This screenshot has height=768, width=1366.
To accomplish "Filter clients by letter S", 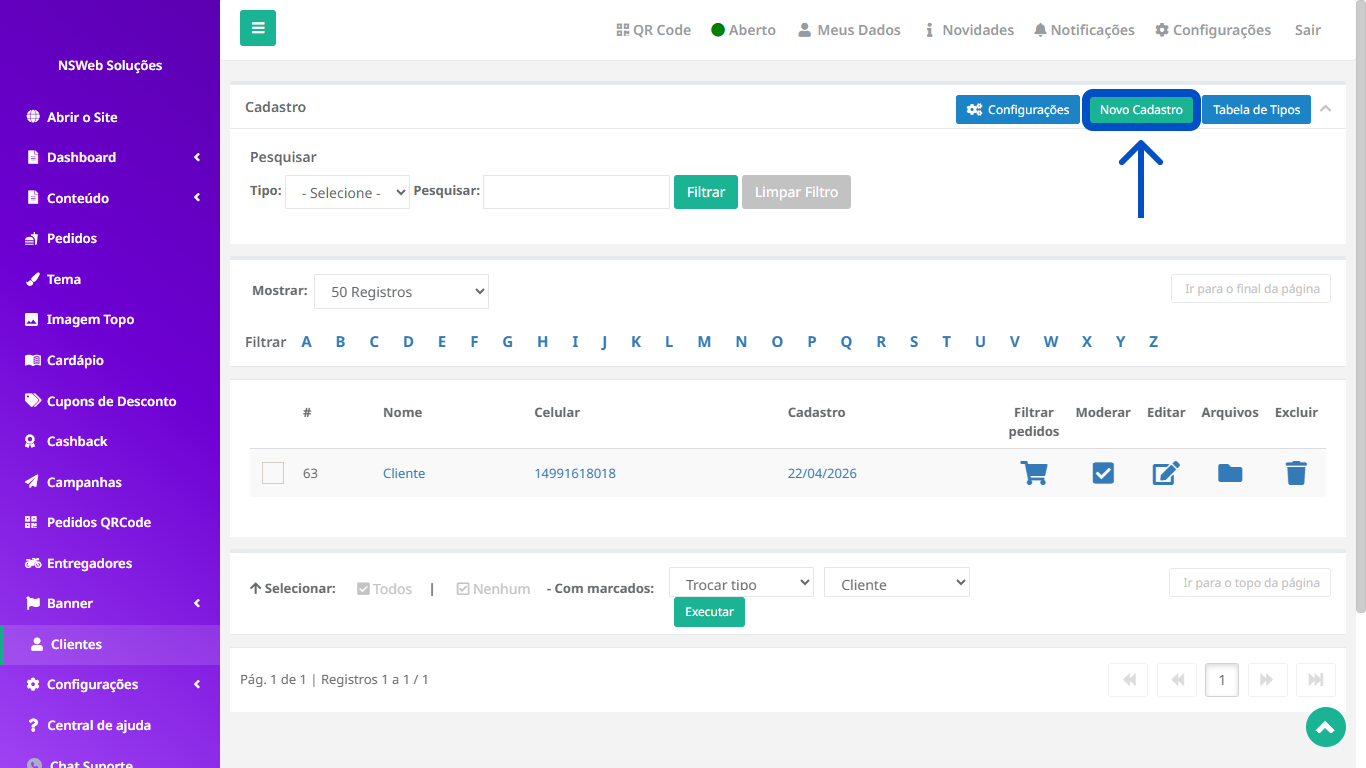I will pyautogui.click(x=914, y=342).
